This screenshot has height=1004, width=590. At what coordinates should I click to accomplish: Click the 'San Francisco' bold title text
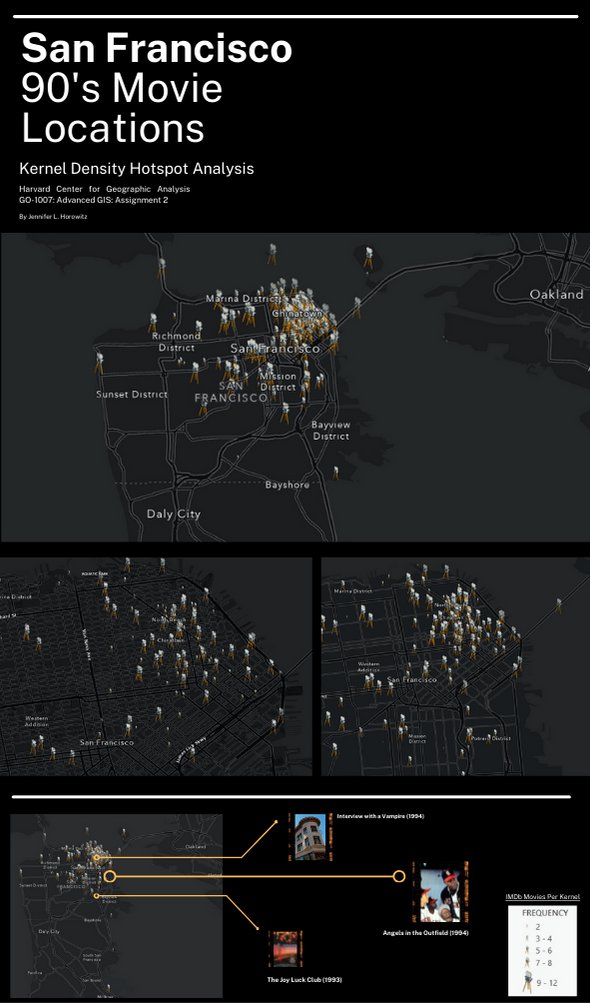coord(157,48)
